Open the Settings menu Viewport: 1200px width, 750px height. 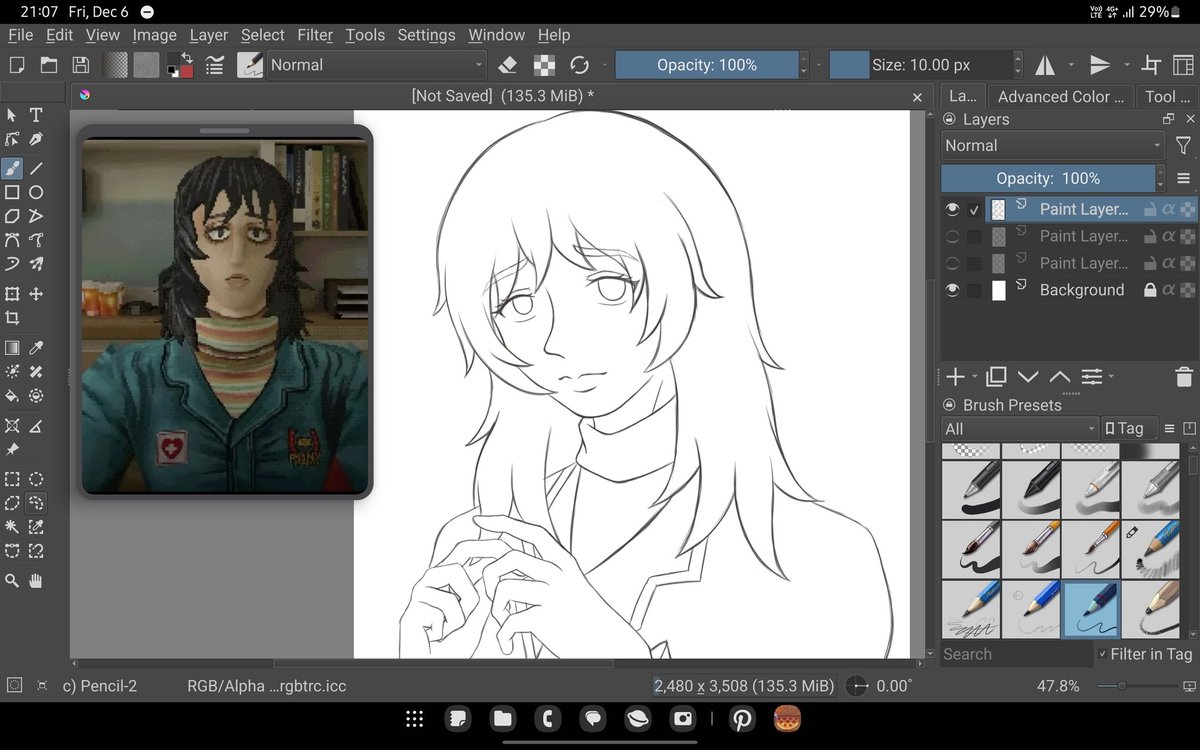click(x=426, y=34)
